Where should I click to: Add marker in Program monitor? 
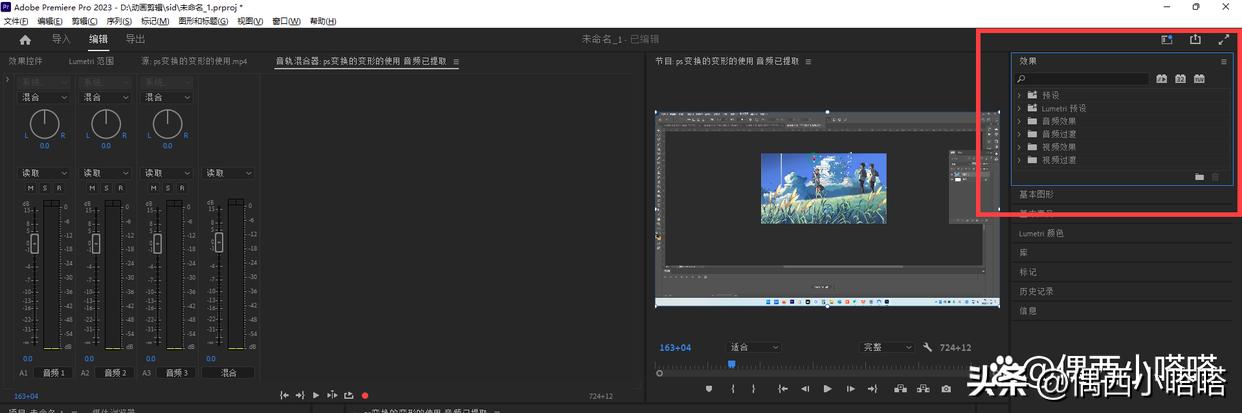click(x=709, y=389)
